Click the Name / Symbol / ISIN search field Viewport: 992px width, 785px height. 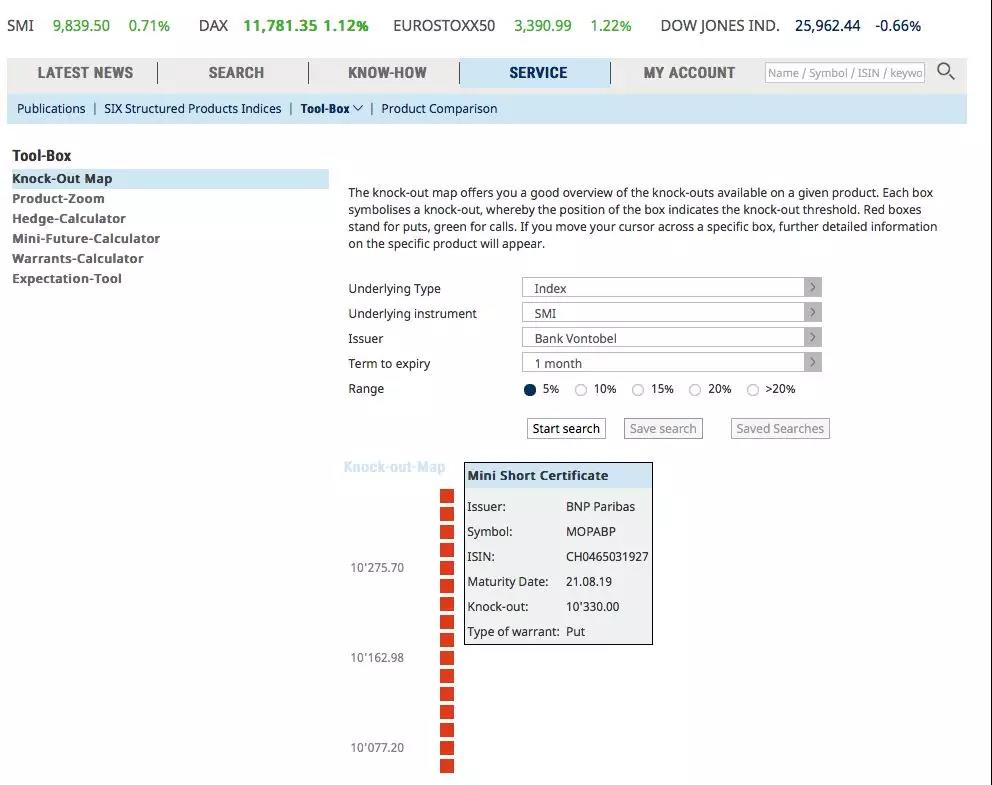(x=845, y=73)
